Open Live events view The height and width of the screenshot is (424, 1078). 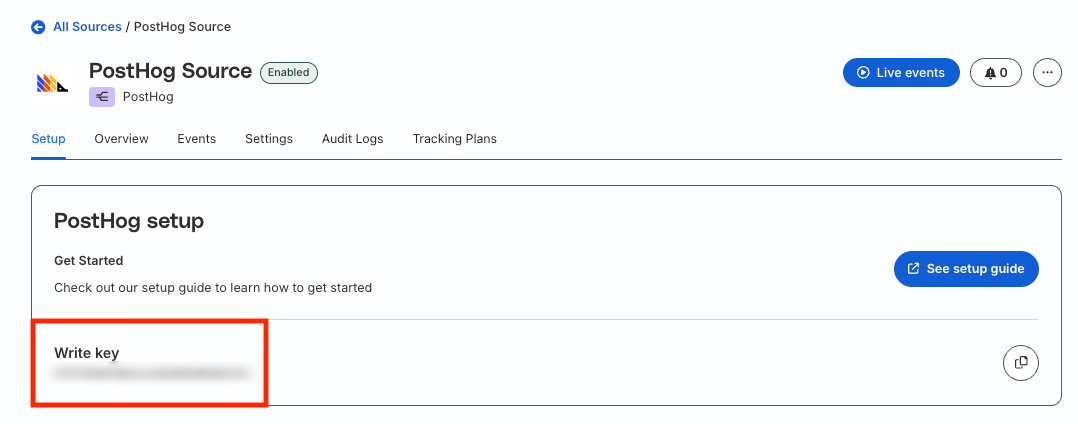click(x=901, y=73)
